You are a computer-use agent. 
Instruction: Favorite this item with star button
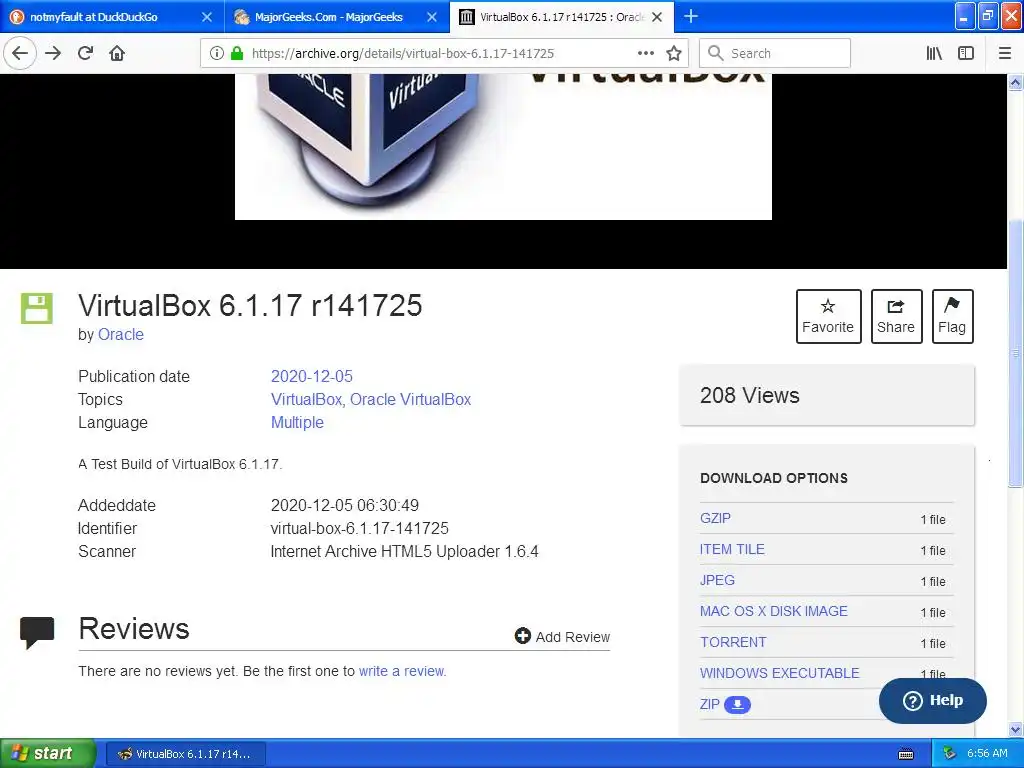tap(828, 316)
